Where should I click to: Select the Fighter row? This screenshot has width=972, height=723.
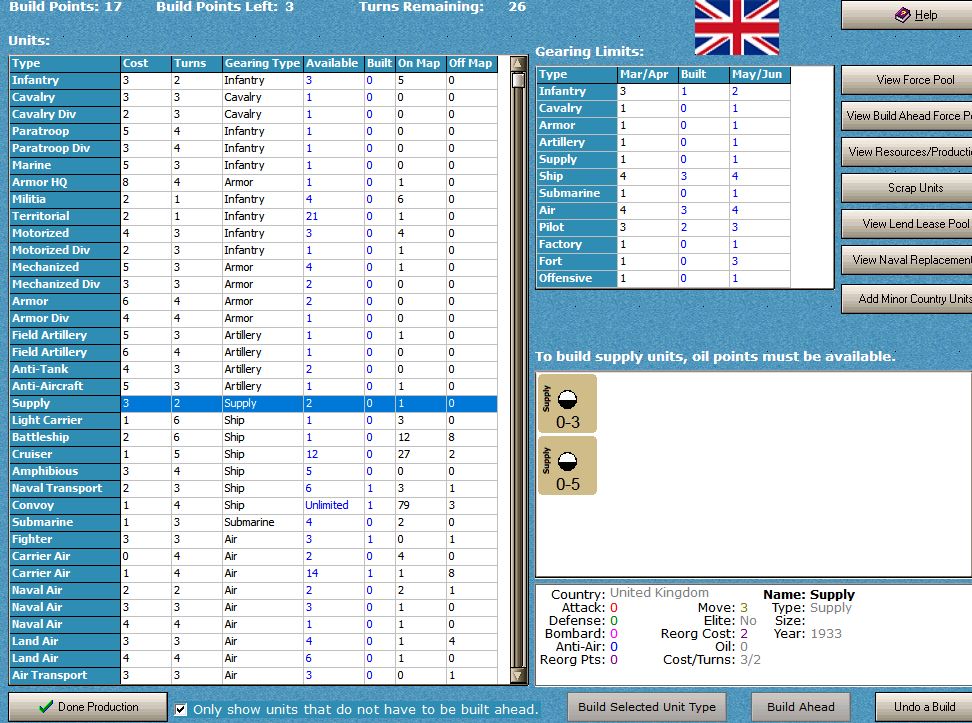click(x=253, y=539)
